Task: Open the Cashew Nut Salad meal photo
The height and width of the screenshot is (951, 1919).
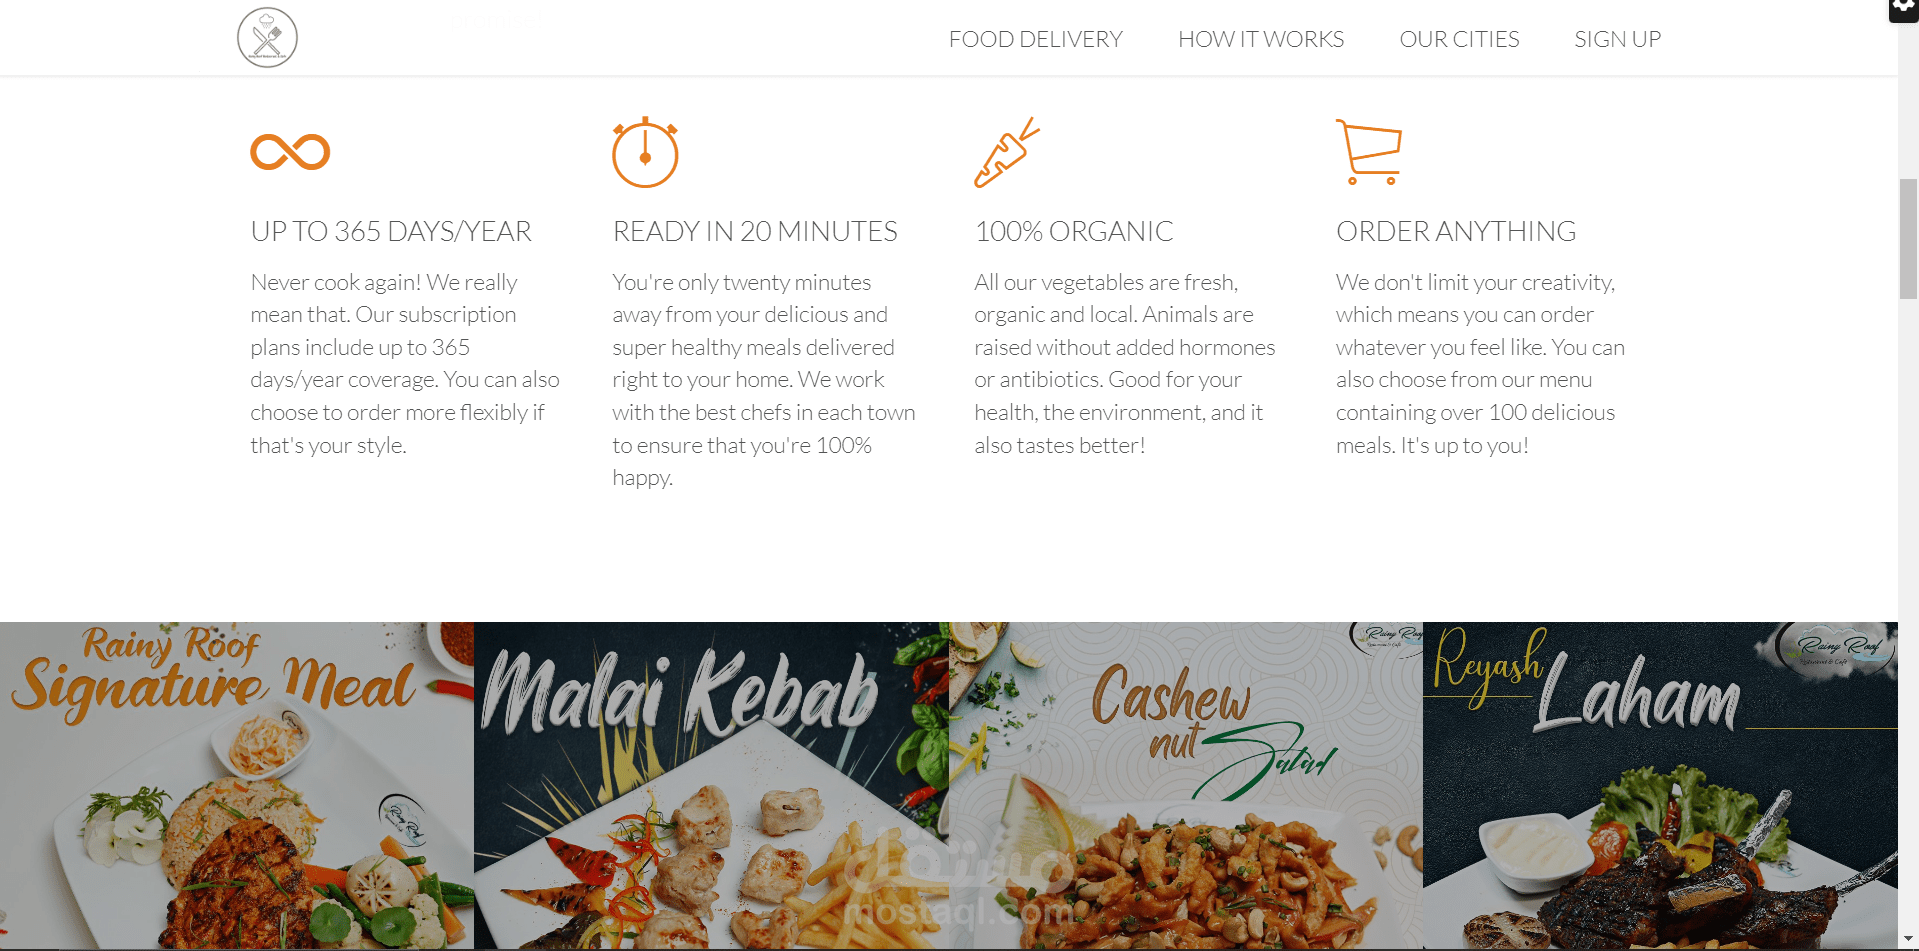Action: coord(1186,786)
